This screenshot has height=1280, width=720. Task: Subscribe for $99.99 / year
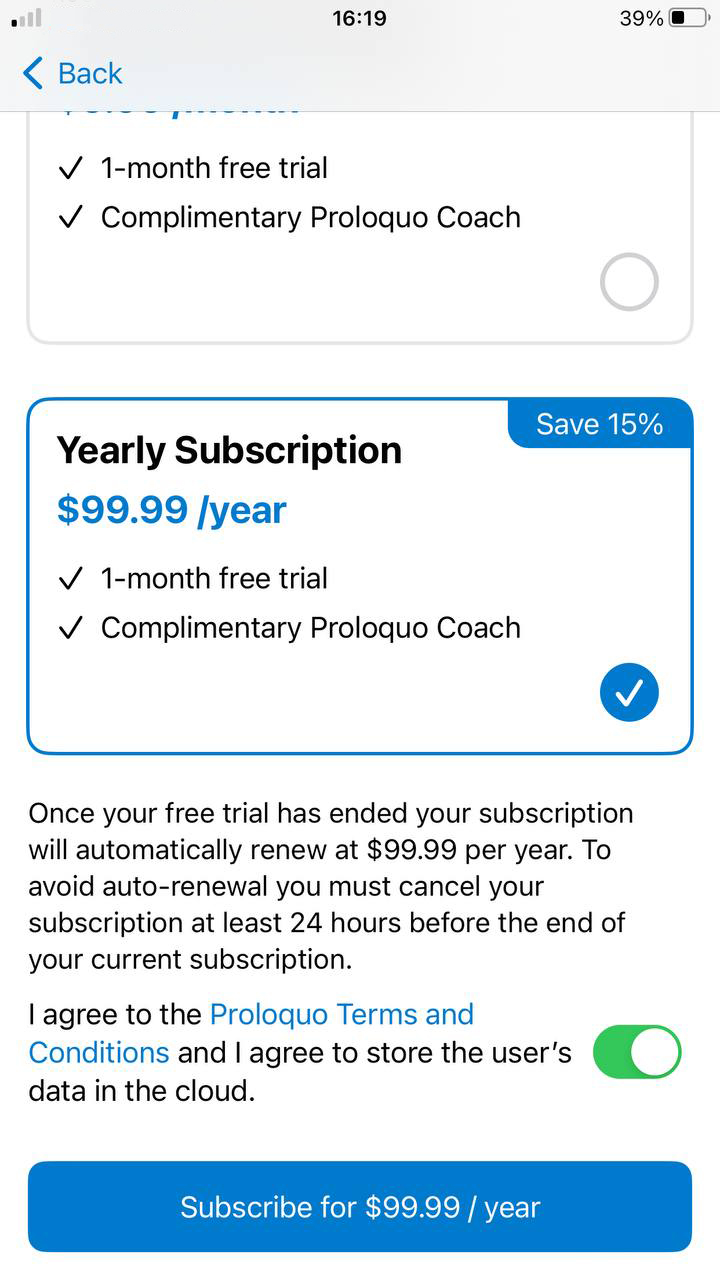360,1207
